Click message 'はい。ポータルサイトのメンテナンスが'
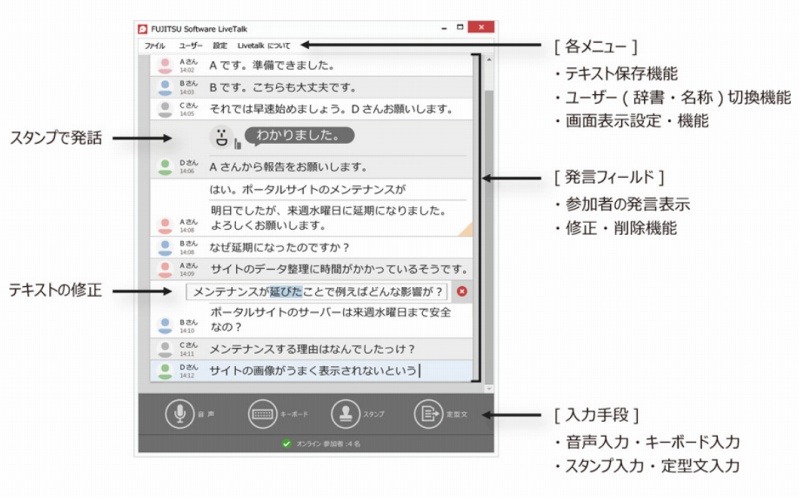Viewport: 800px width, 498px height. 308,189
